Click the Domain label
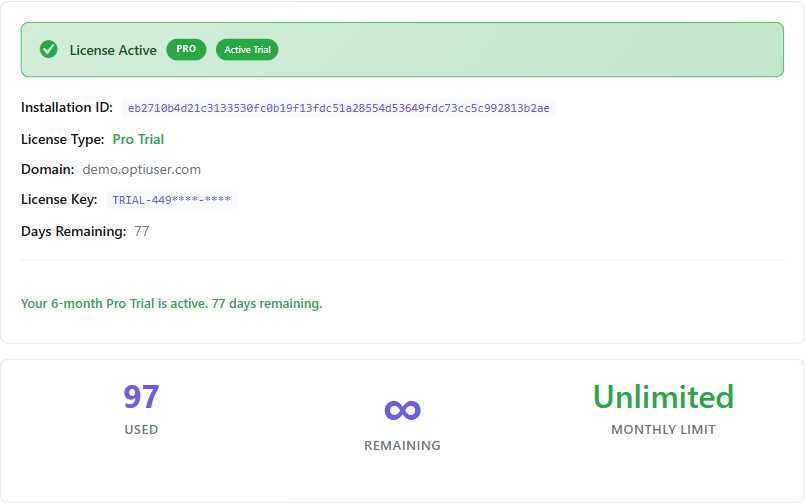The height and width of the screenshot is (503, 805). [x=48, y=169]
